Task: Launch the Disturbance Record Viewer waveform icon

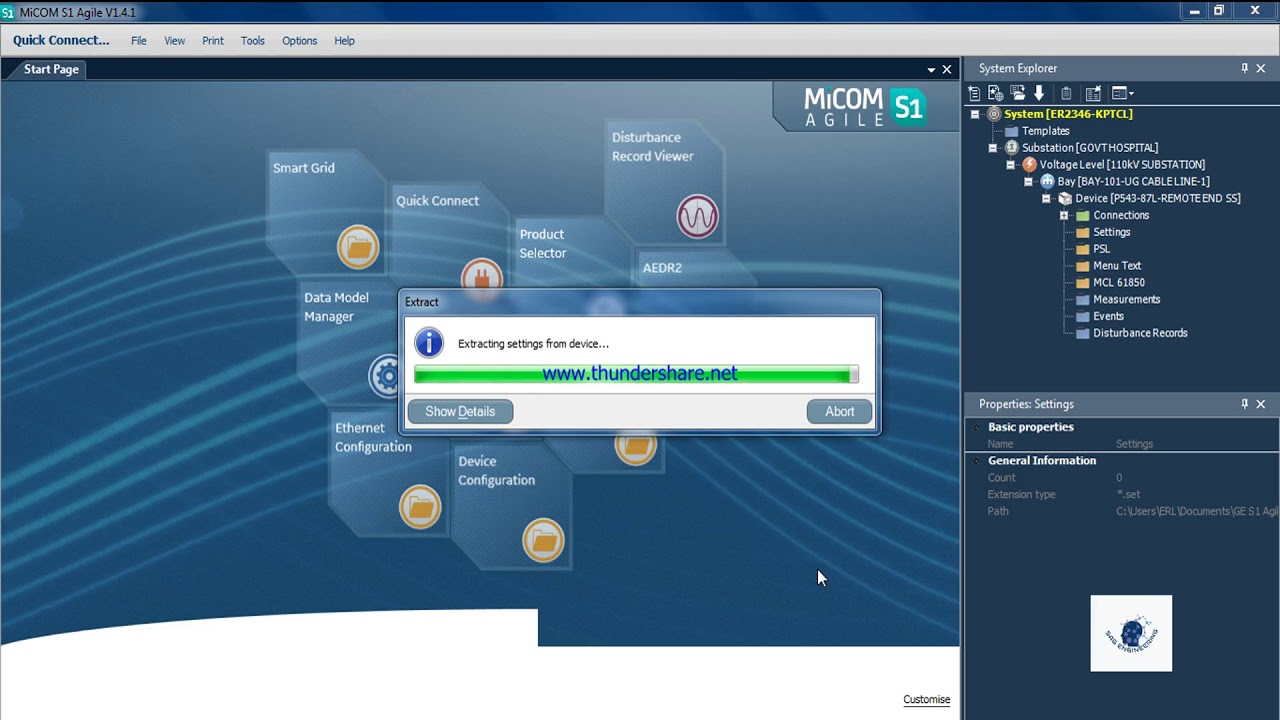Action: click(x=697, y=216)
